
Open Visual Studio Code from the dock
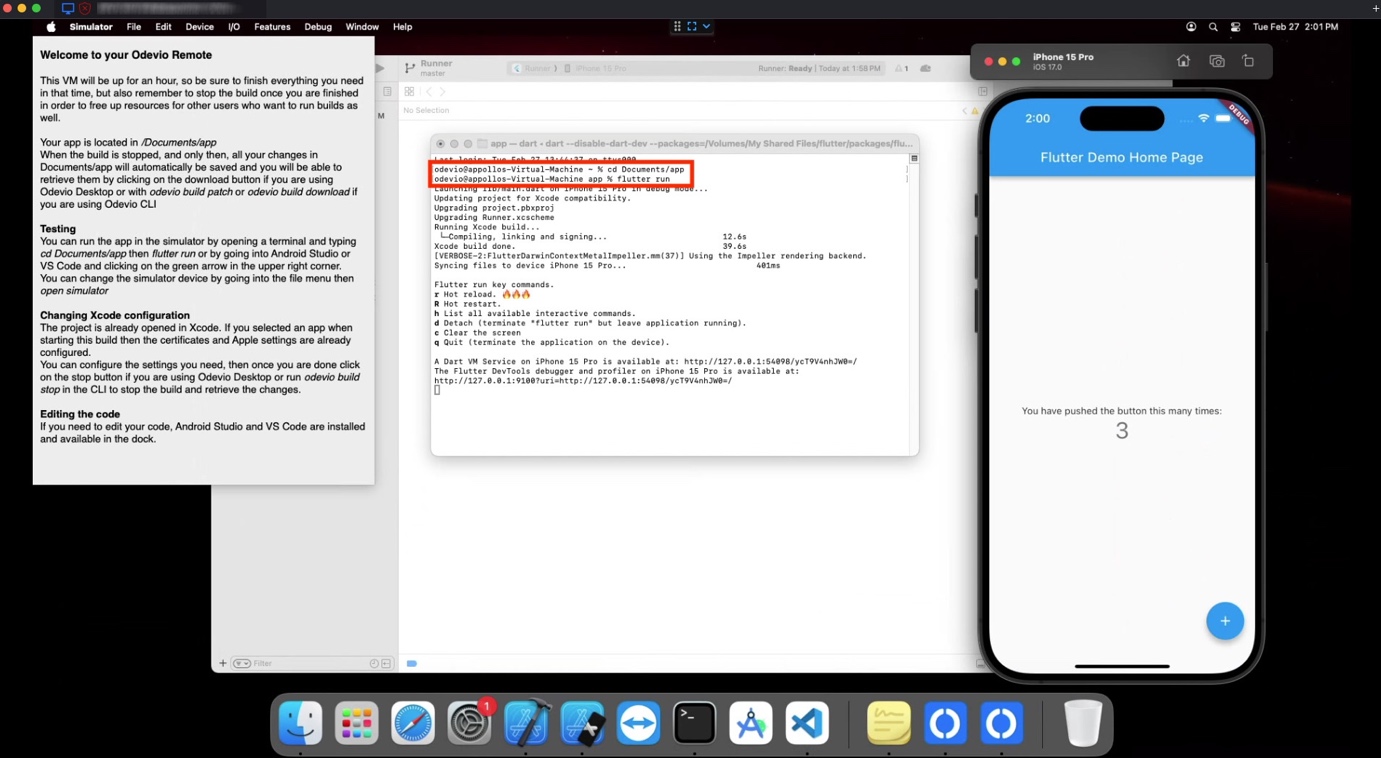pyautogui.click(x=807, y=723)
